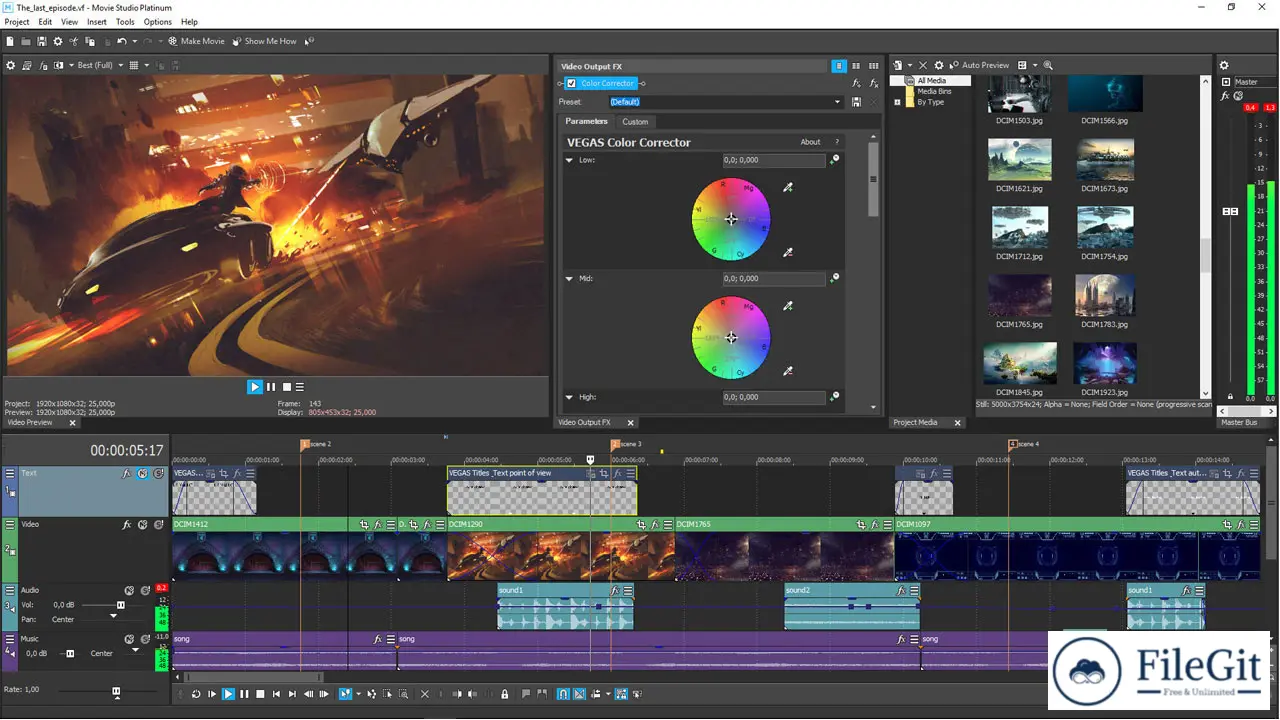Copy selection using the toolbar copy icon

pyautogui.click(x=90, y=41)
